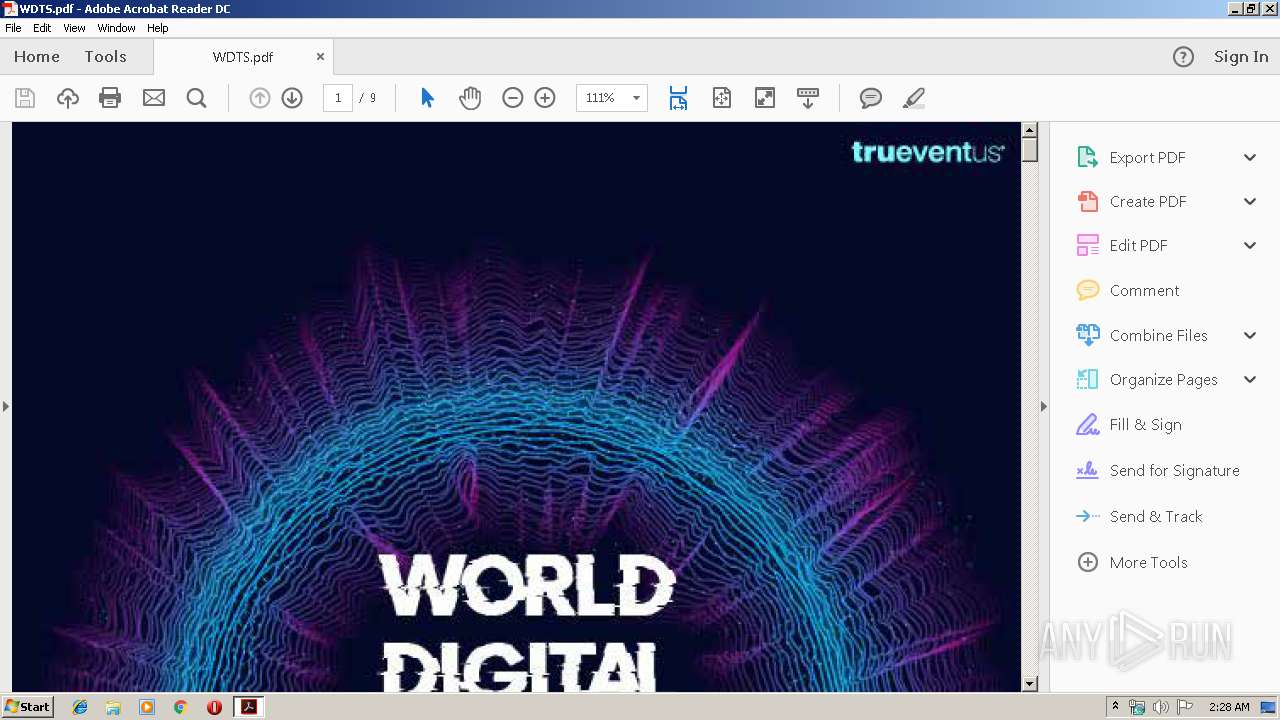Expand the Export PDF chevron
This screenshot has height=720, width=1280.
point(1250,158)
